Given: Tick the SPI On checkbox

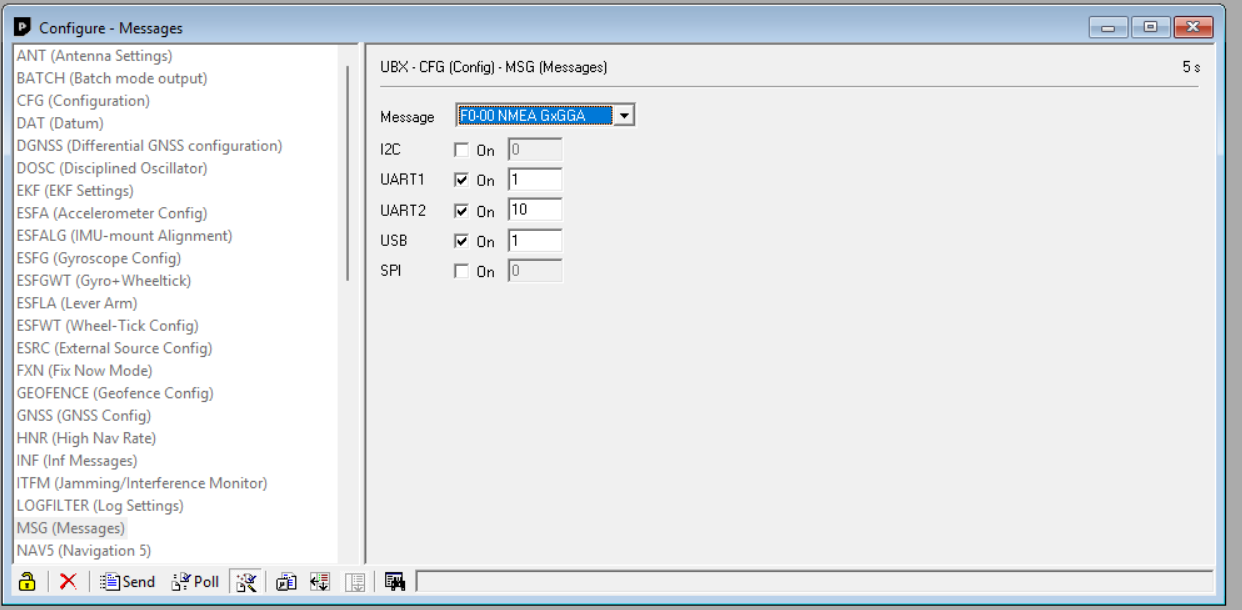Looking at the screenshot, I should point(461,271).
